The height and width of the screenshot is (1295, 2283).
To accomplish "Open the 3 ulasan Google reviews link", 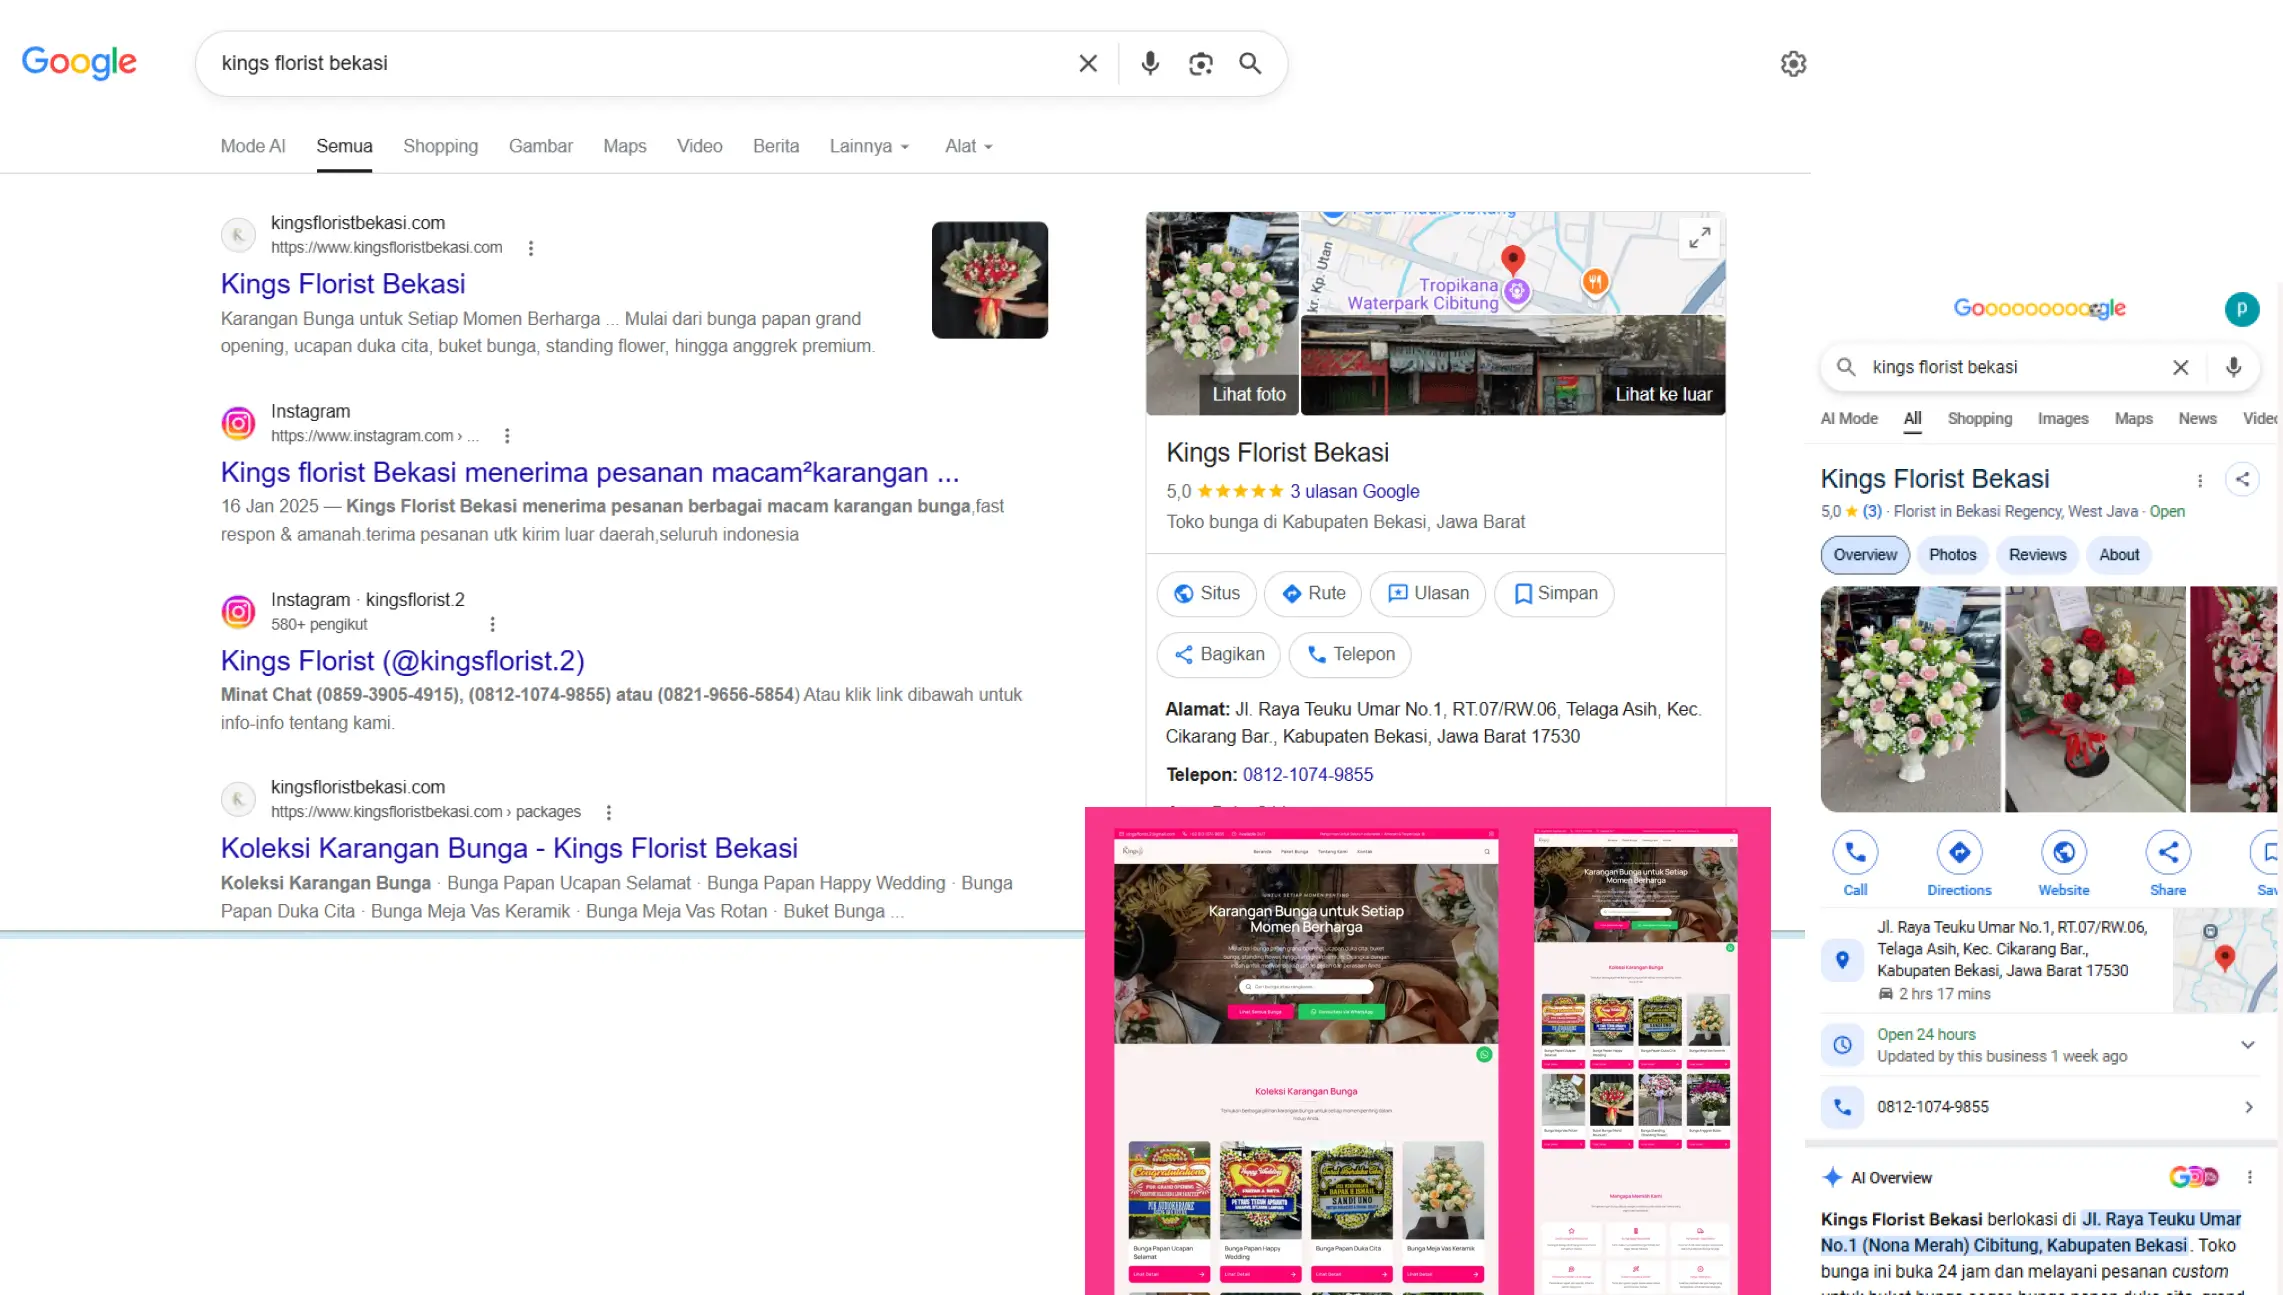I will (x=1354, y=491).
